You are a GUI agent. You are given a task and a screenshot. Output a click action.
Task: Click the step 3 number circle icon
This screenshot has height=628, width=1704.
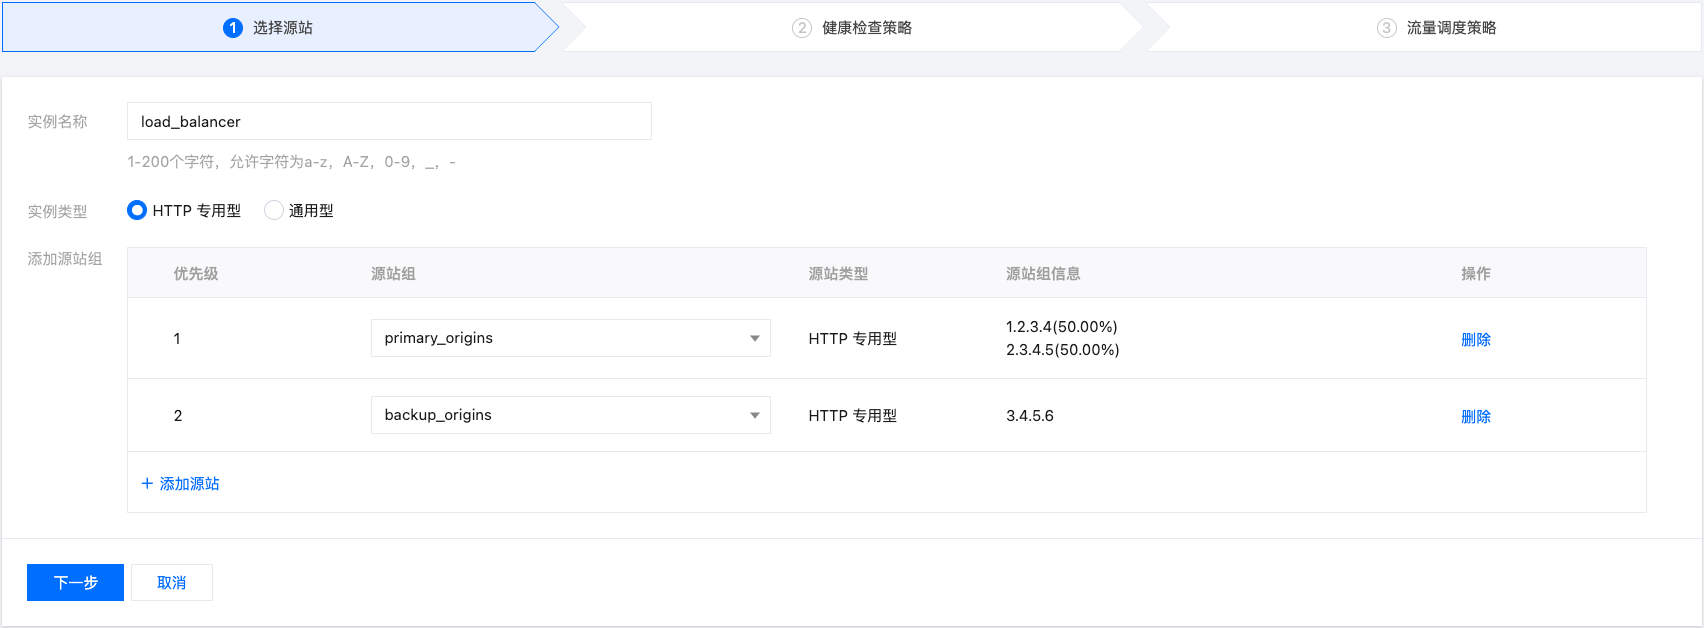coord(1386,28)
